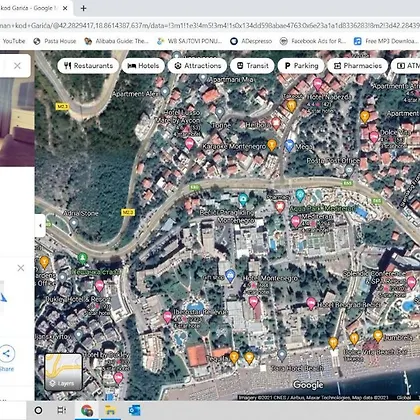Open the place photo thumbnail

(x=17, y=122)
